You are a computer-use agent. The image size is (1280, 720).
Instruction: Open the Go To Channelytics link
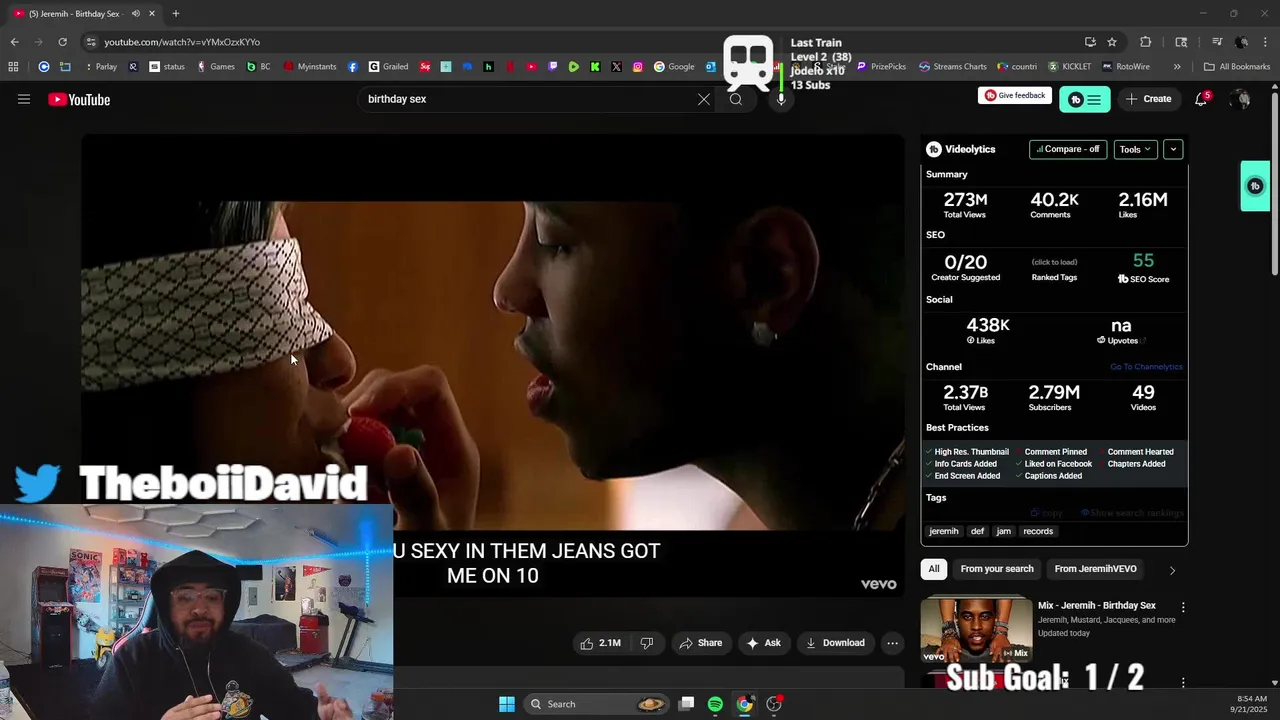1146,367
